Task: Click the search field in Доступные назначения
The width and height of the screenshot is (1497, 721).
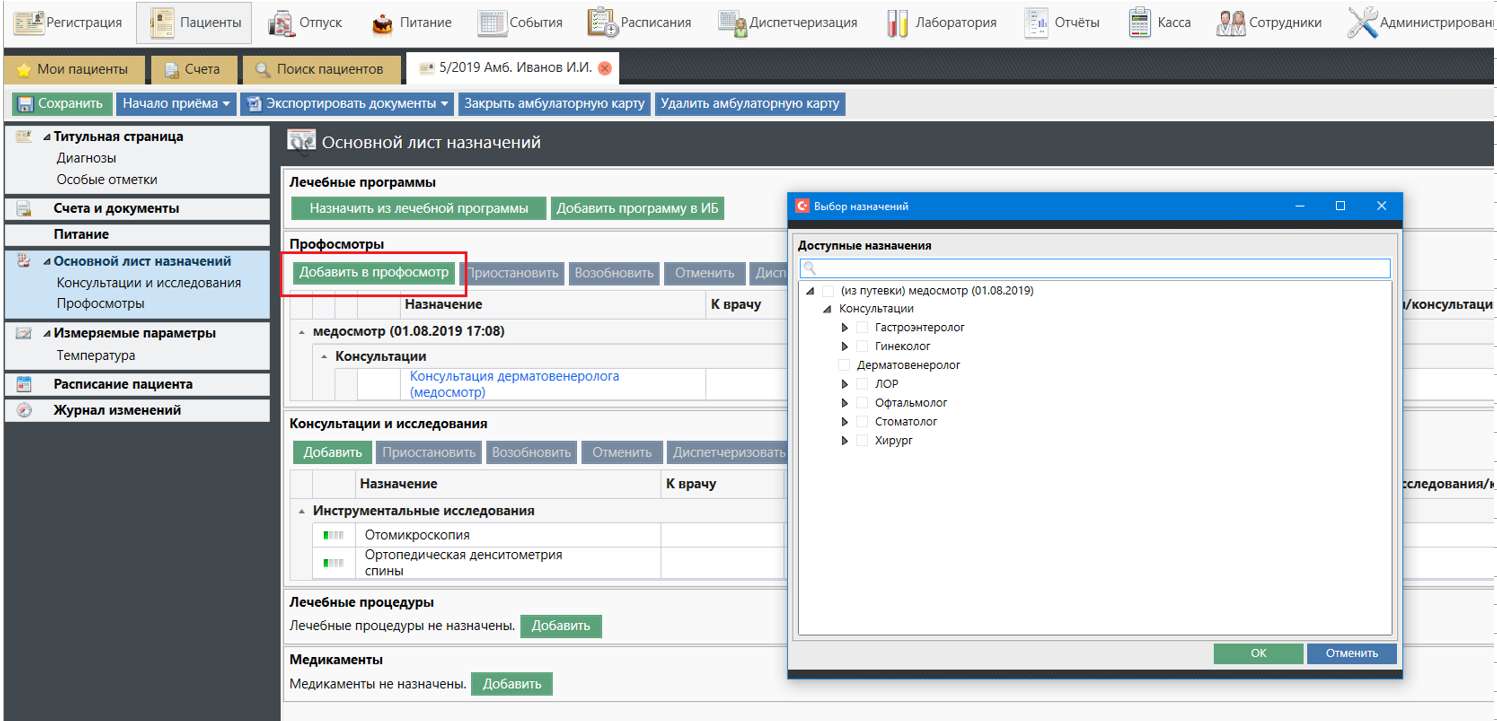Action: pos(1094,268)
